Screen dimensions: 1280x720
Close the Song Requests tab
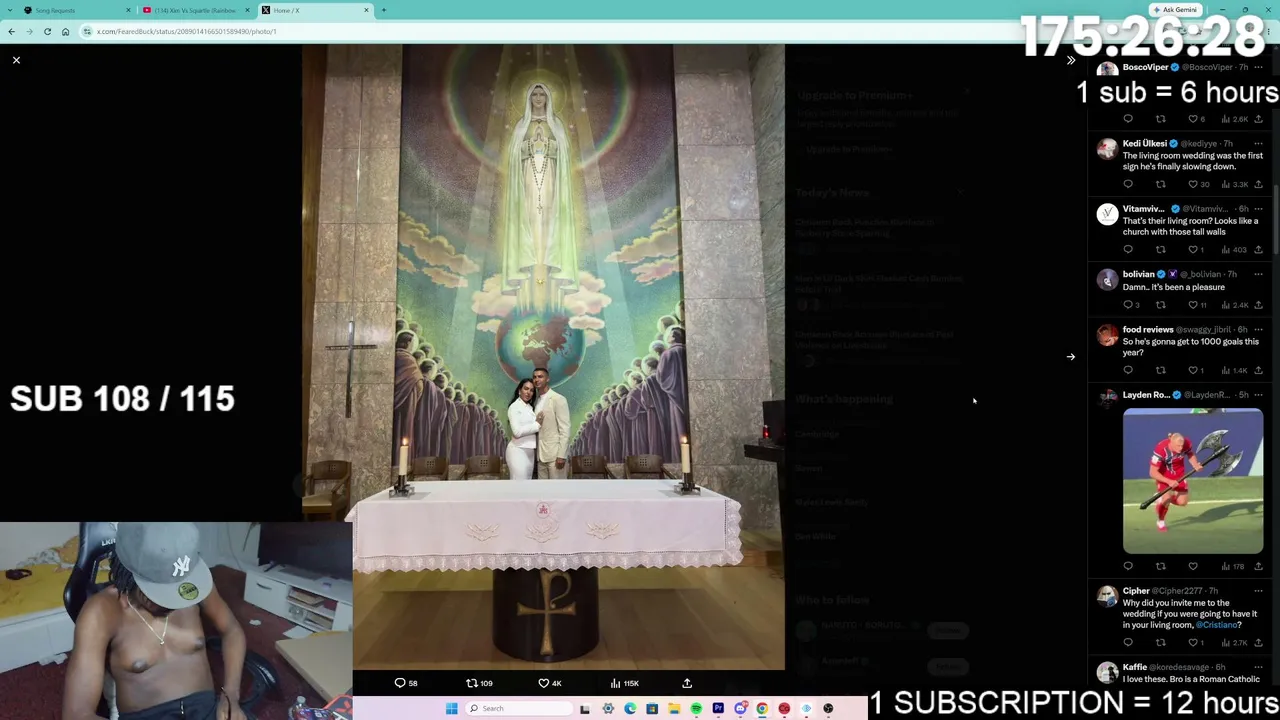[x=128, y=10]
